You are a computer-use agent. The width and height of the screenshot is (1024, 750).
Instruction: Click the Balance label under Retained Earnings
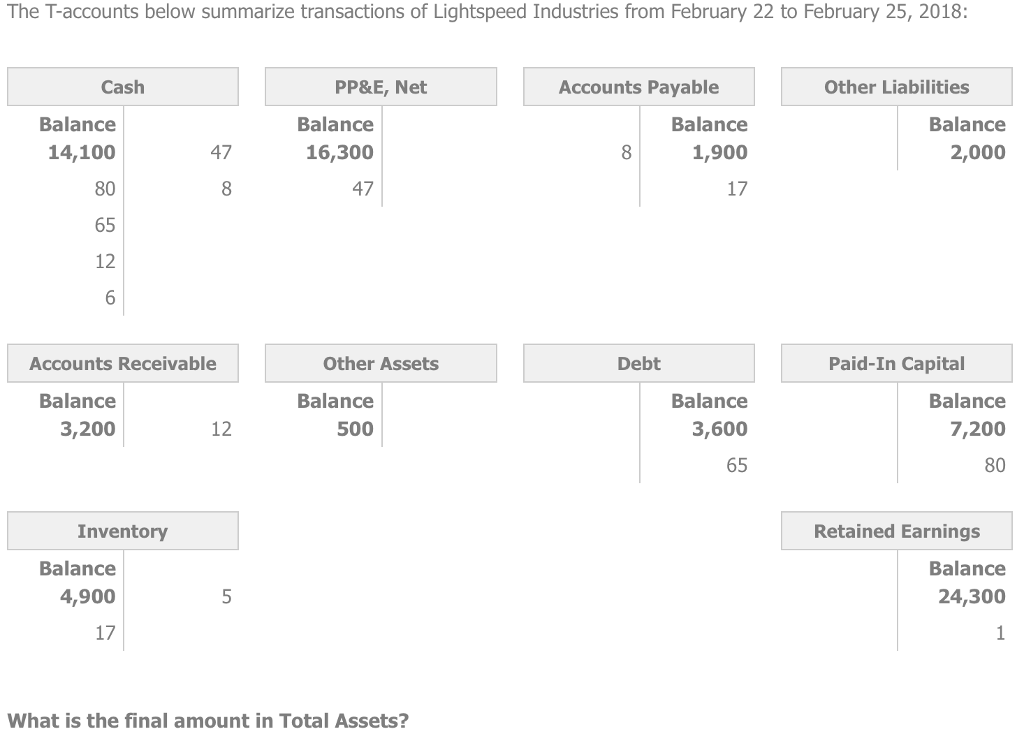click(967, 568)
